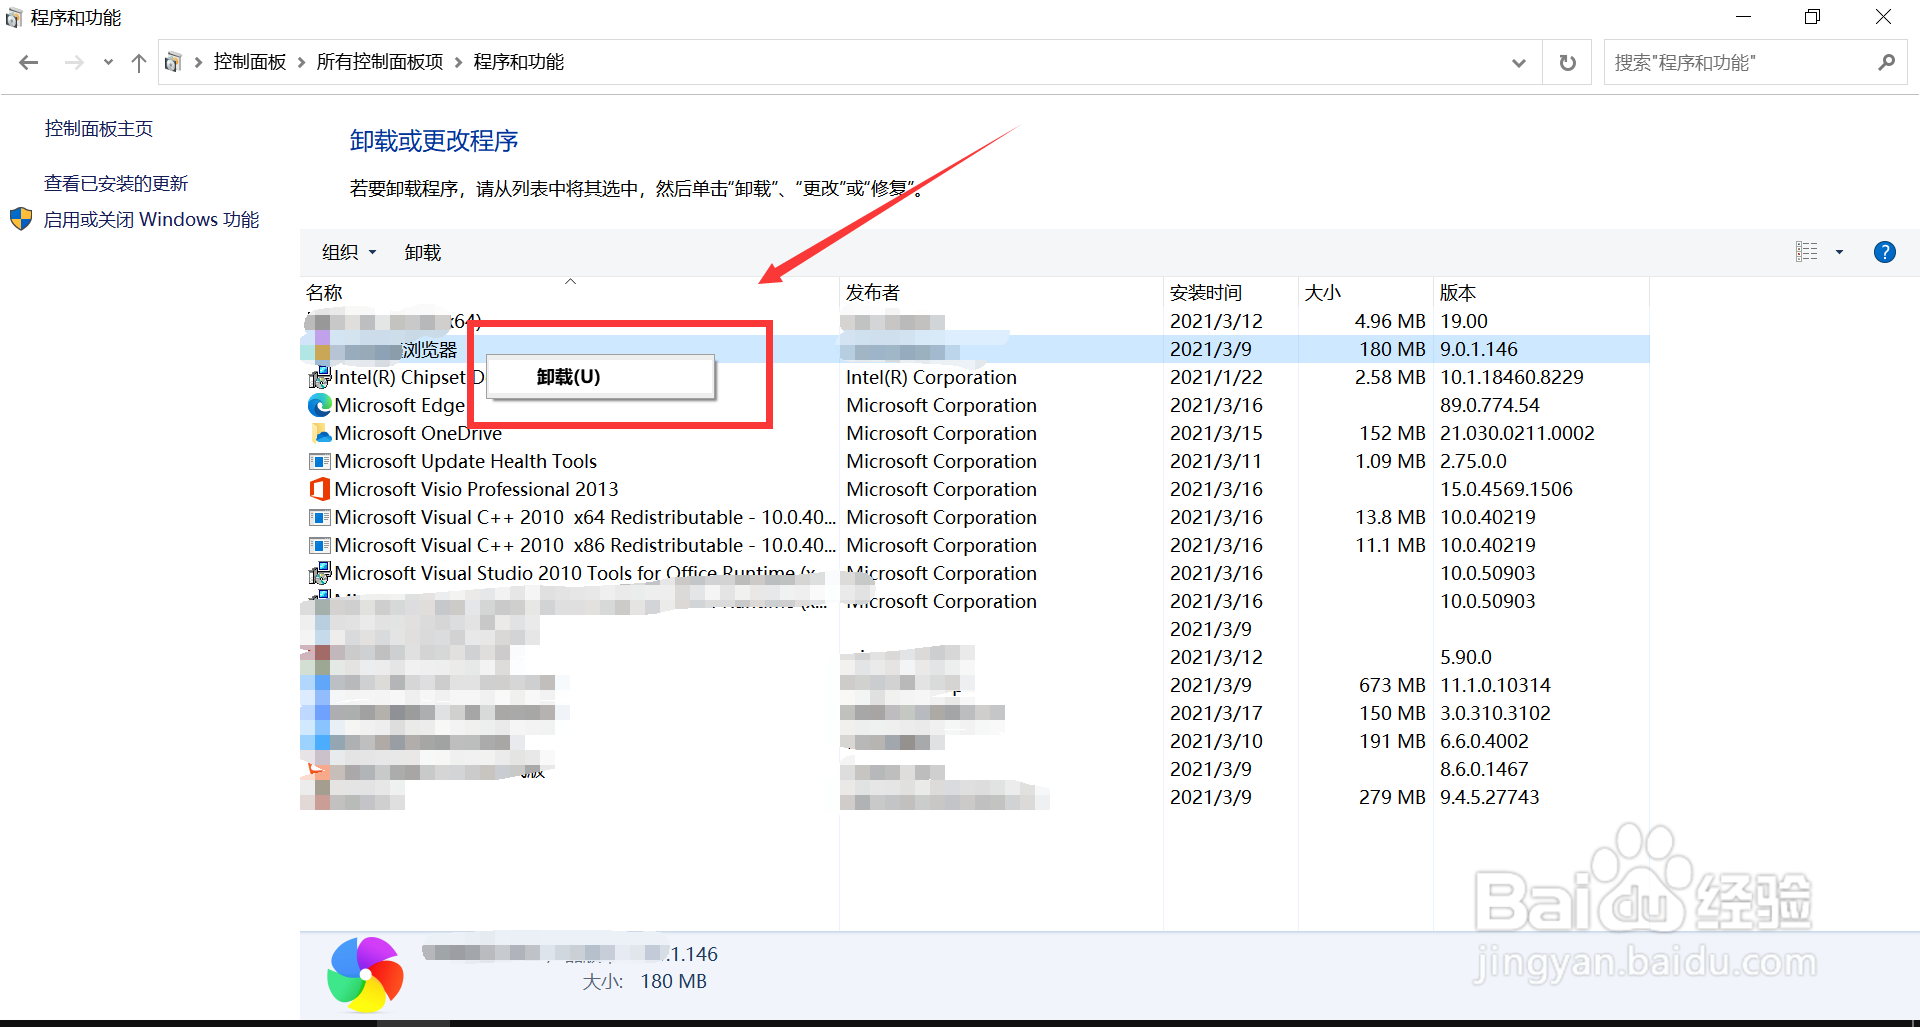Click version 6.6.0.4002 cell

click(x=1484, y=741)
